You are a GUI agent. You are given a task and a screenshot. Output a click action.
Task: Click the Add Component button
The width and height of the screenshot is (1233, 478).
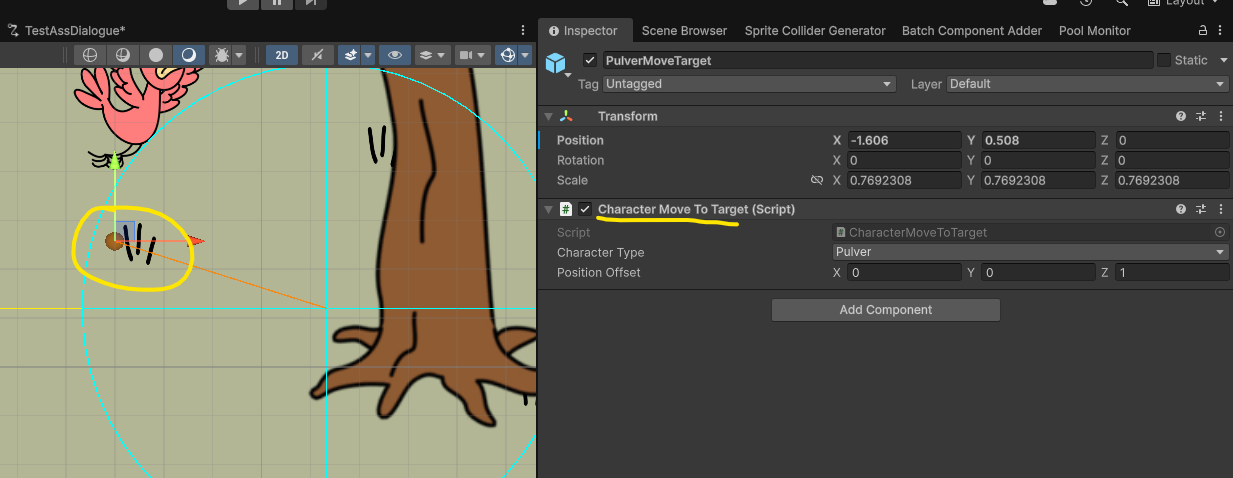tap(885, 310)
